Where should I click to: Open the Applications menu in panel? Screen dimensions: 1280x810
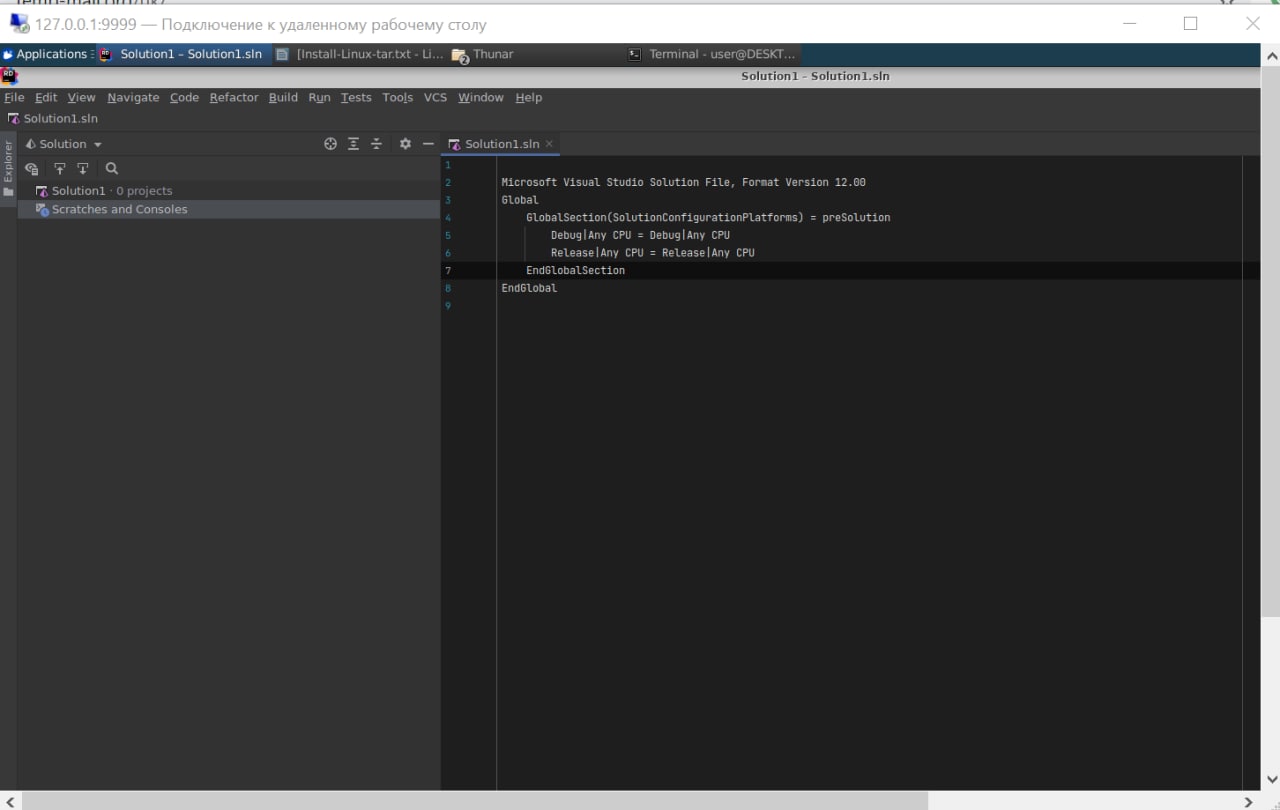pyautogui.click(x=45, y=54)
